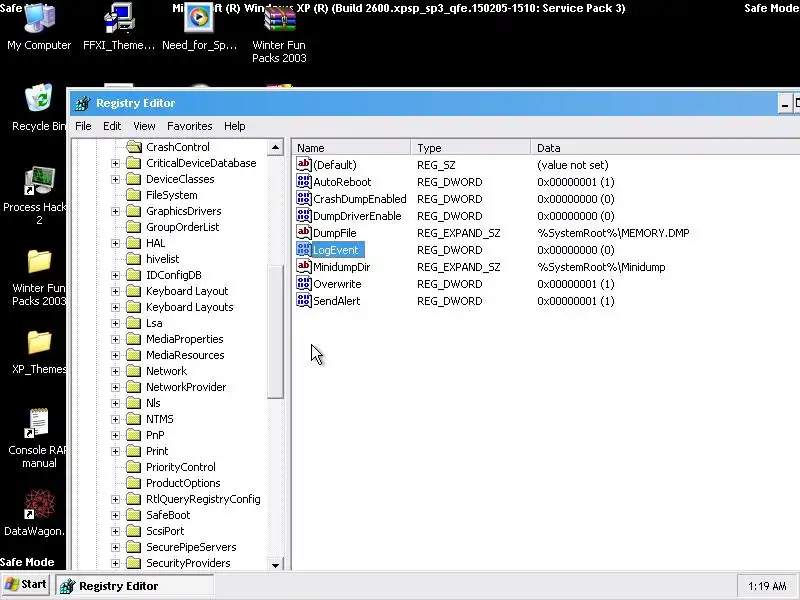Select the AutoReboot DWORD value icon

(x=304, y=182)
